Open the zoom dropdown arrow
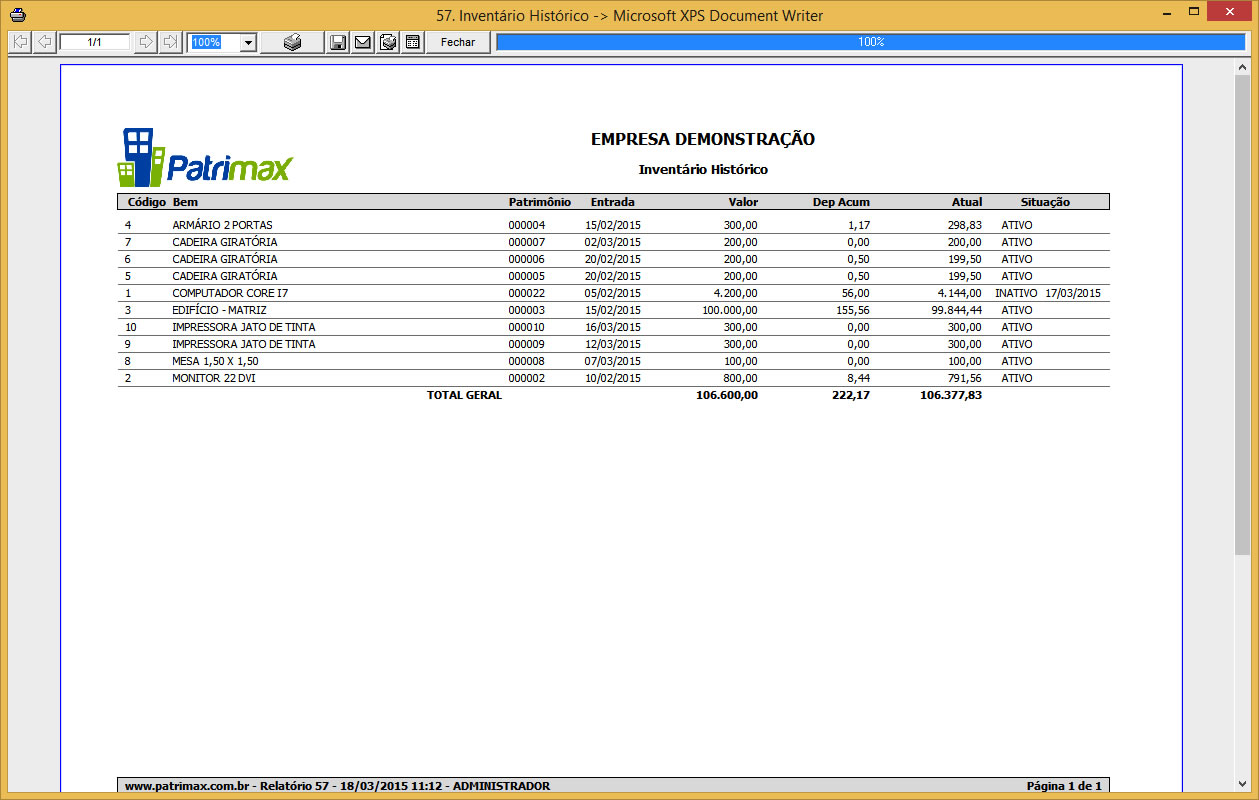1259x800 pixels. point(248,43)
